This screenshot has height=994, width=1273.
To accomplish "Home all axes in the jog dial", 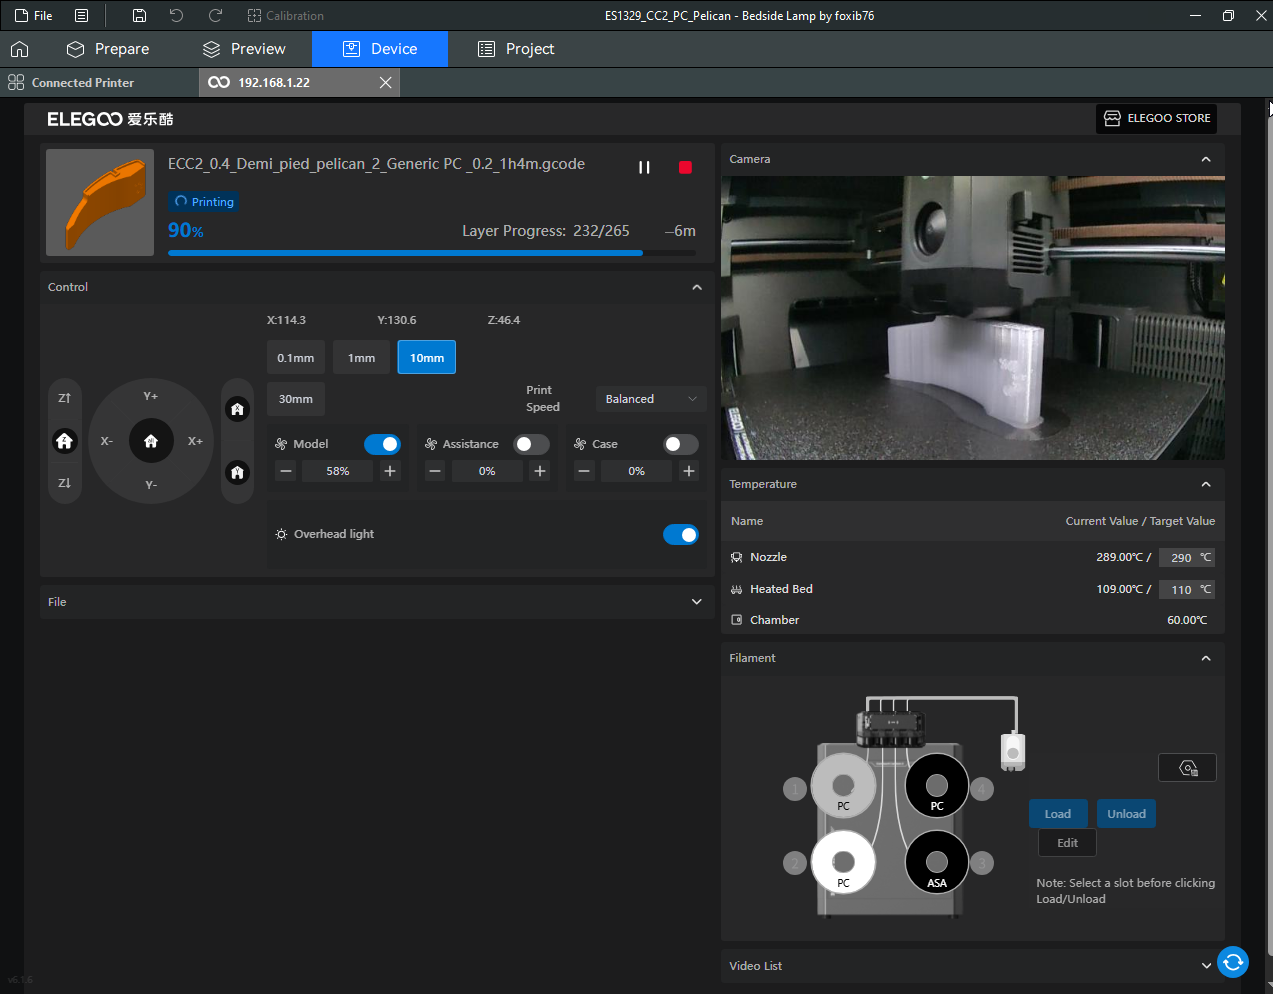I will 151,441.
